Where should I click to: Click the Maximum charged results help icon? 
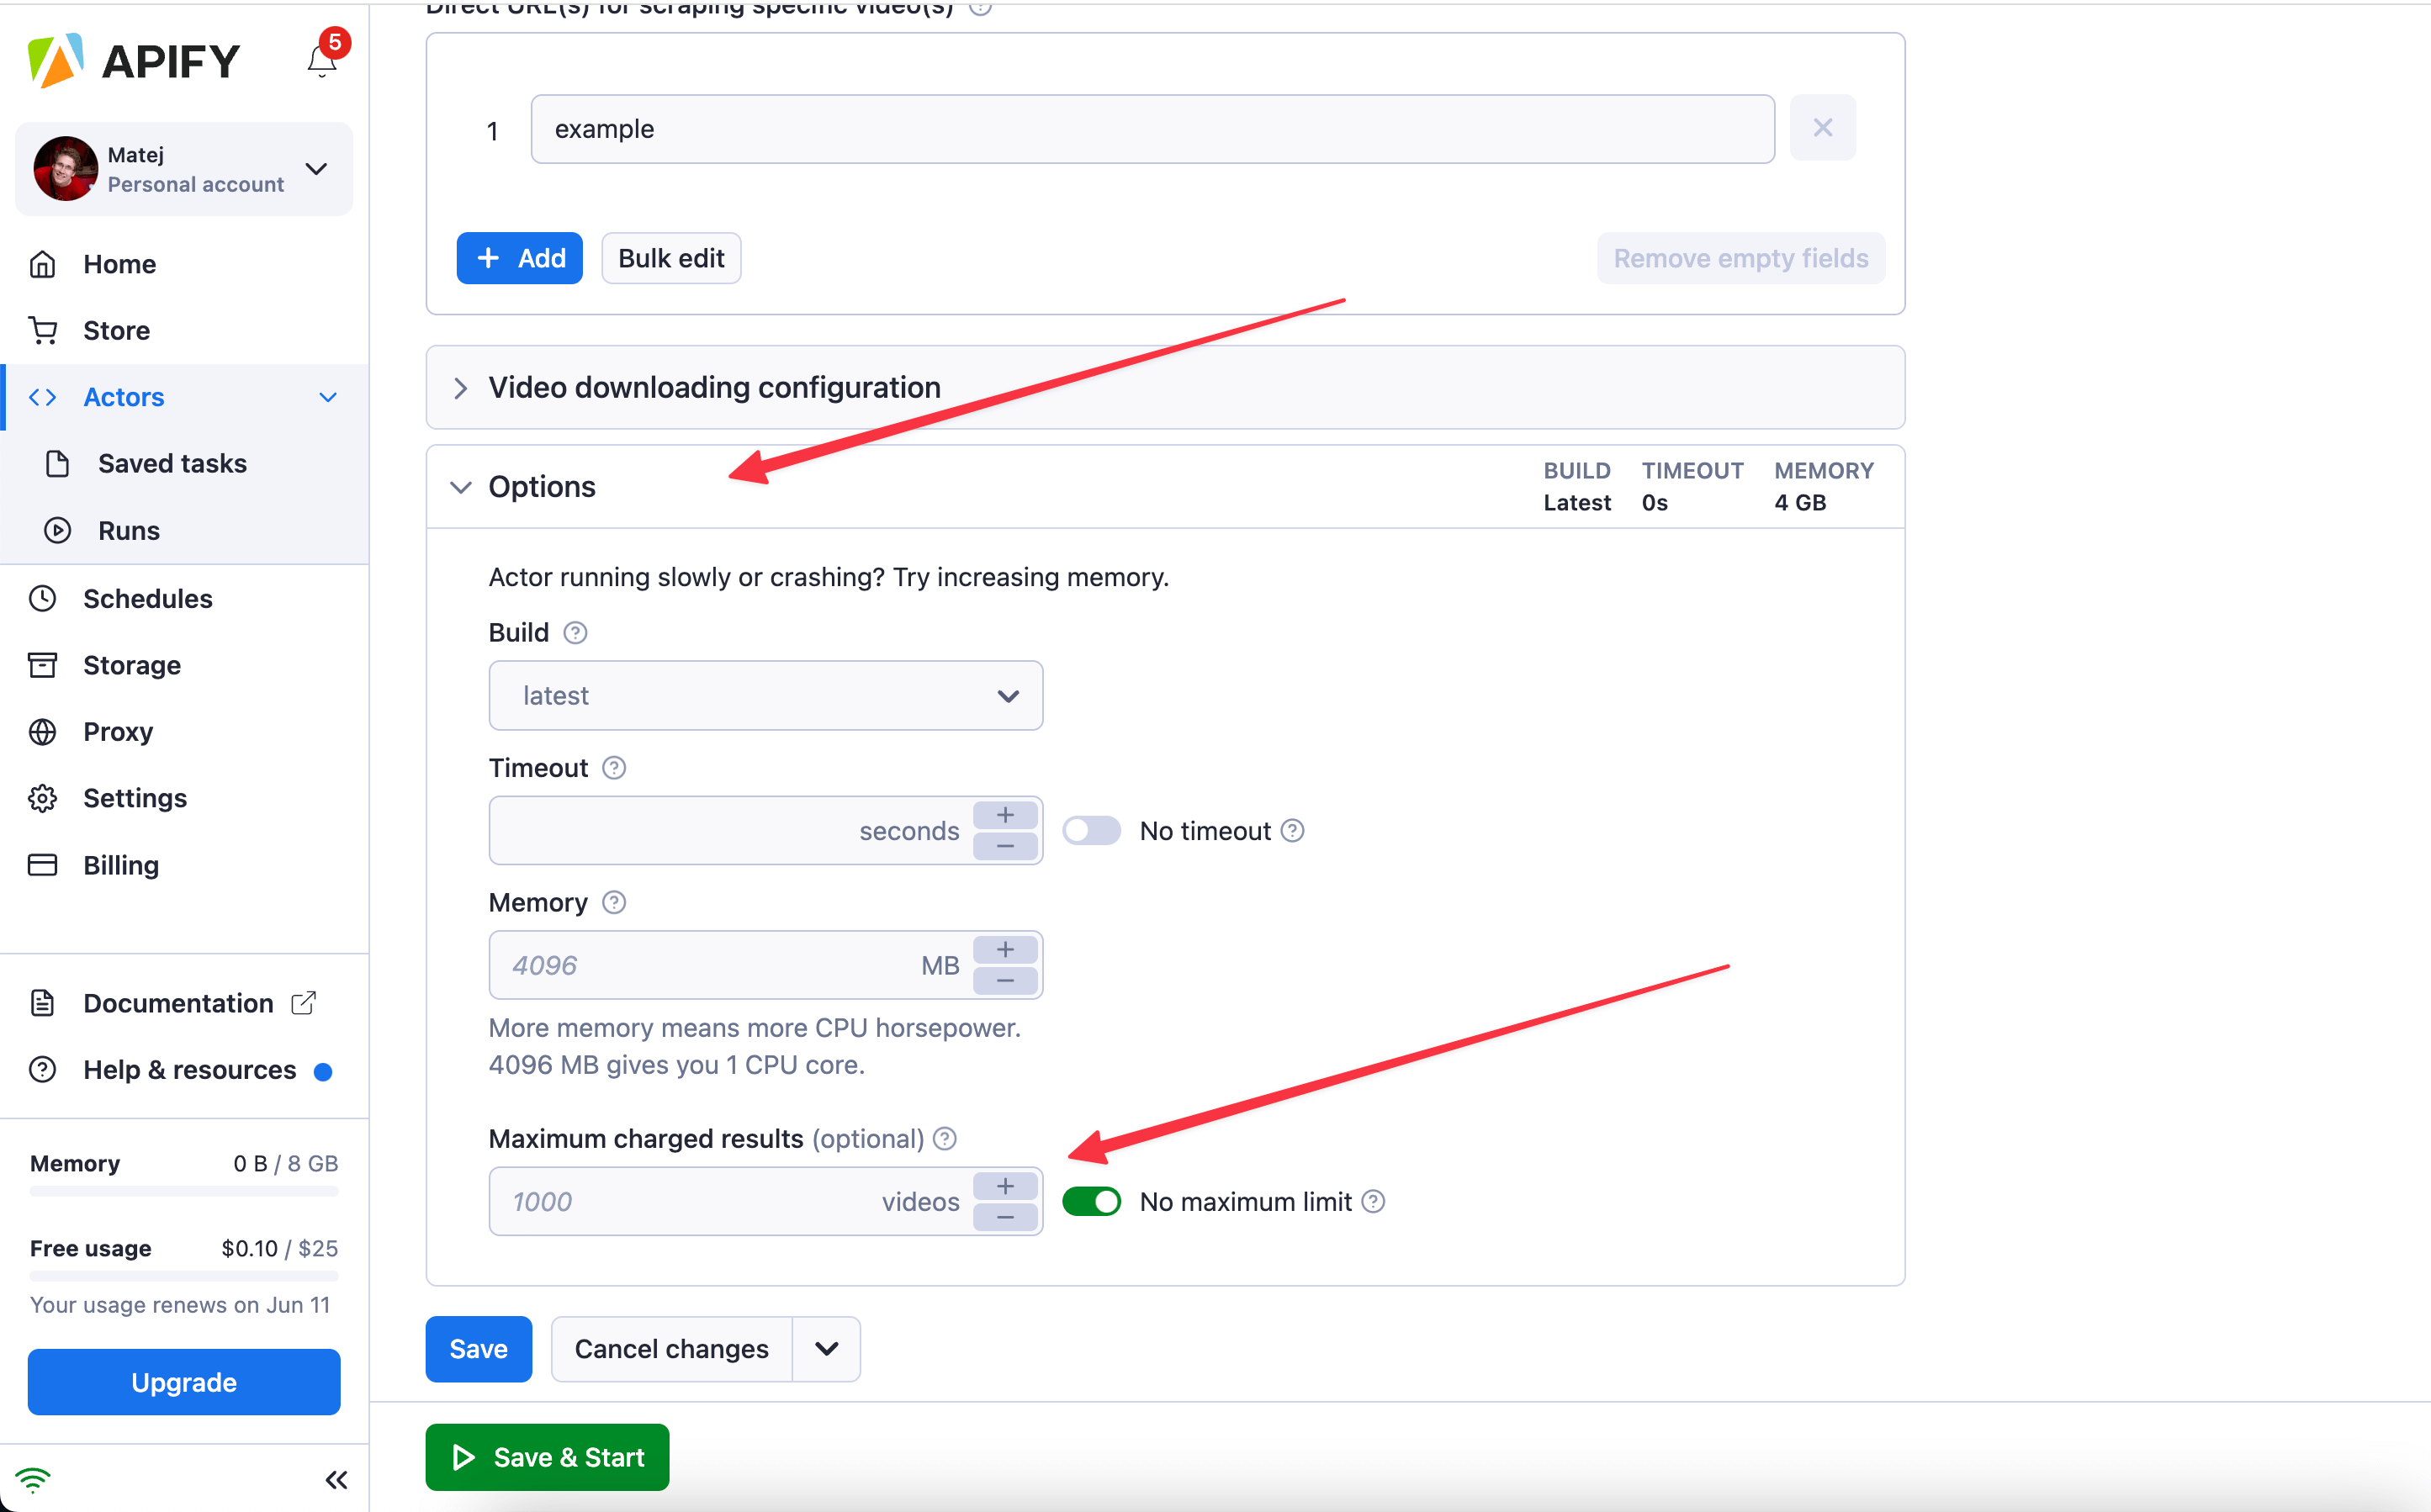click(945, 1139)
